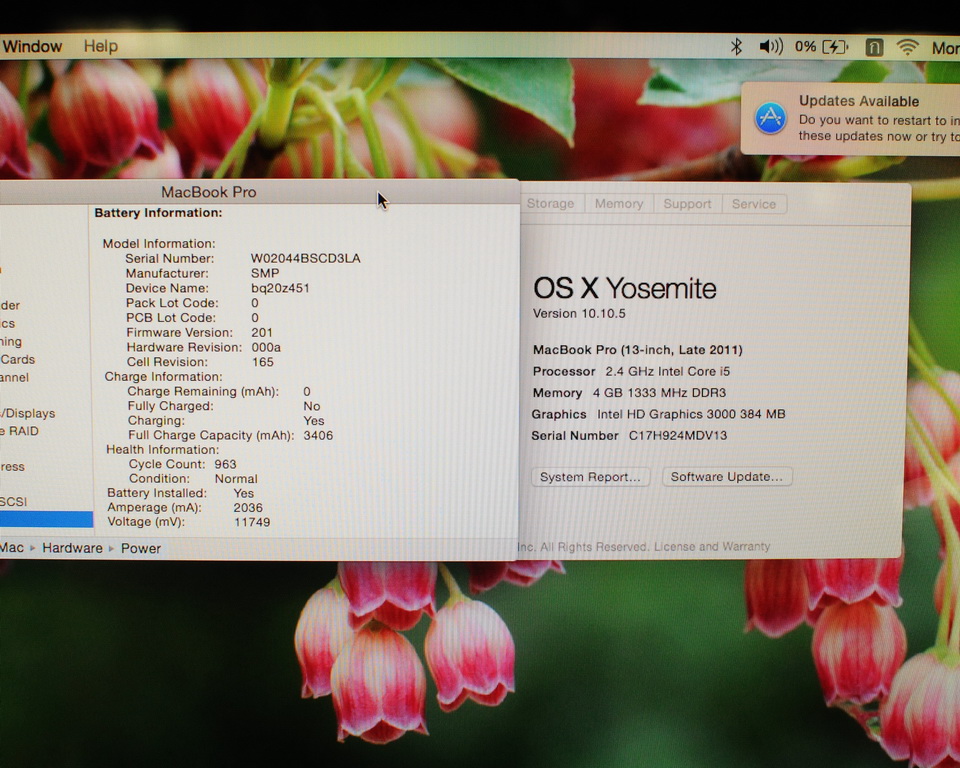Click the Health Information heading
Screen dimensions: 960x768
(x=162, y=450)
